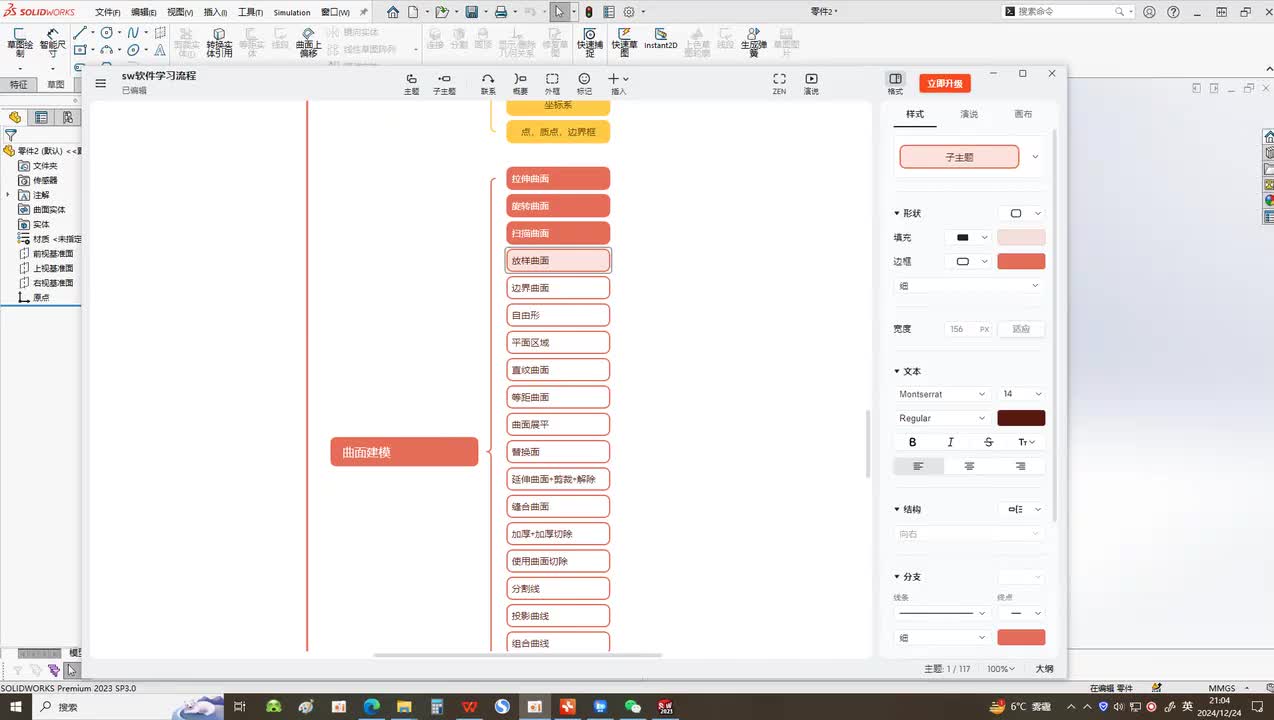Click the 适应 fit width button
This screenshot has height=720, width=1274.
coord(1021,329)
